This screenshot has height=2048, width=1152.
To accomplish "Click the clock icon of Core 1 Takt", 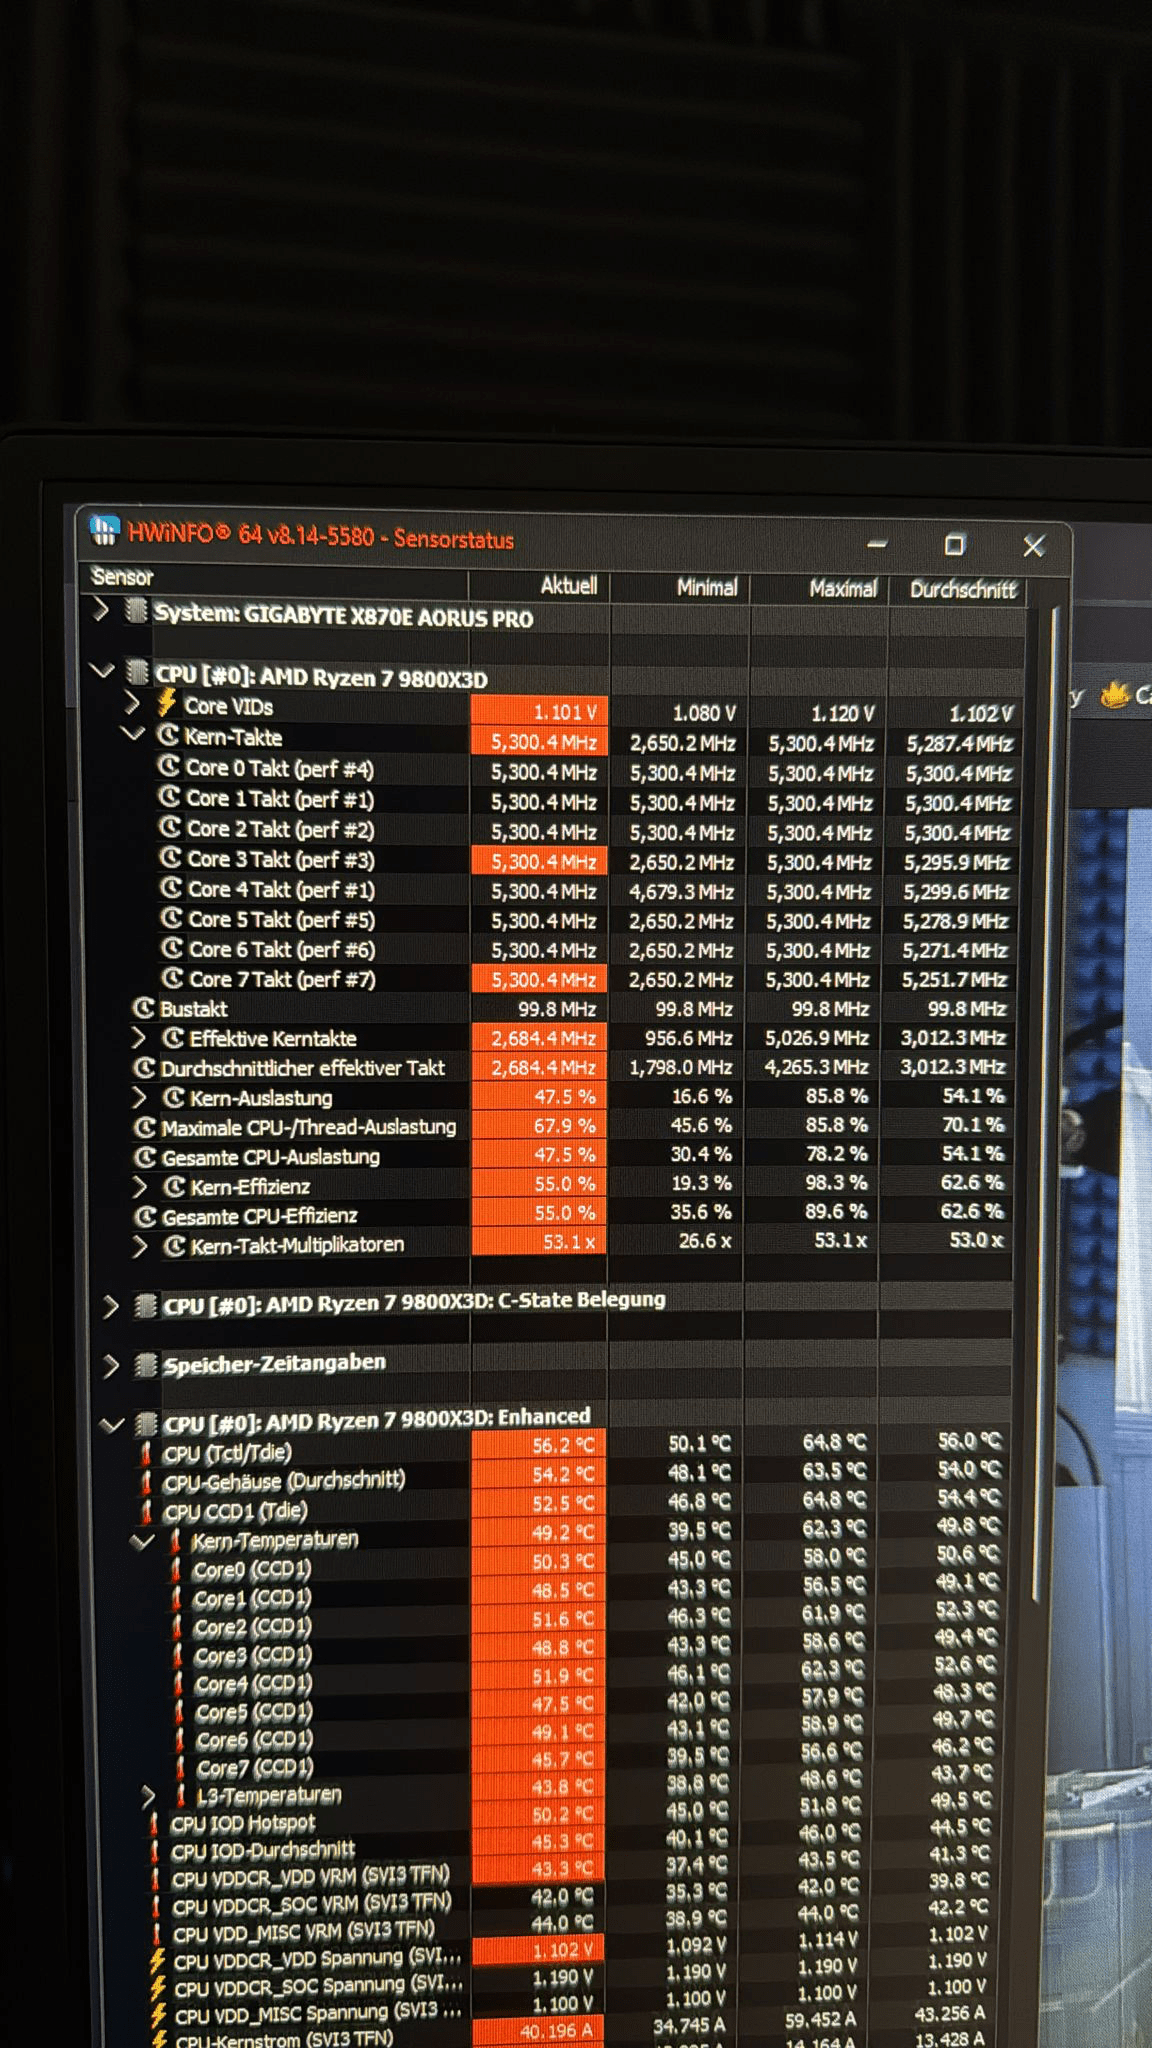I will 171,797.
